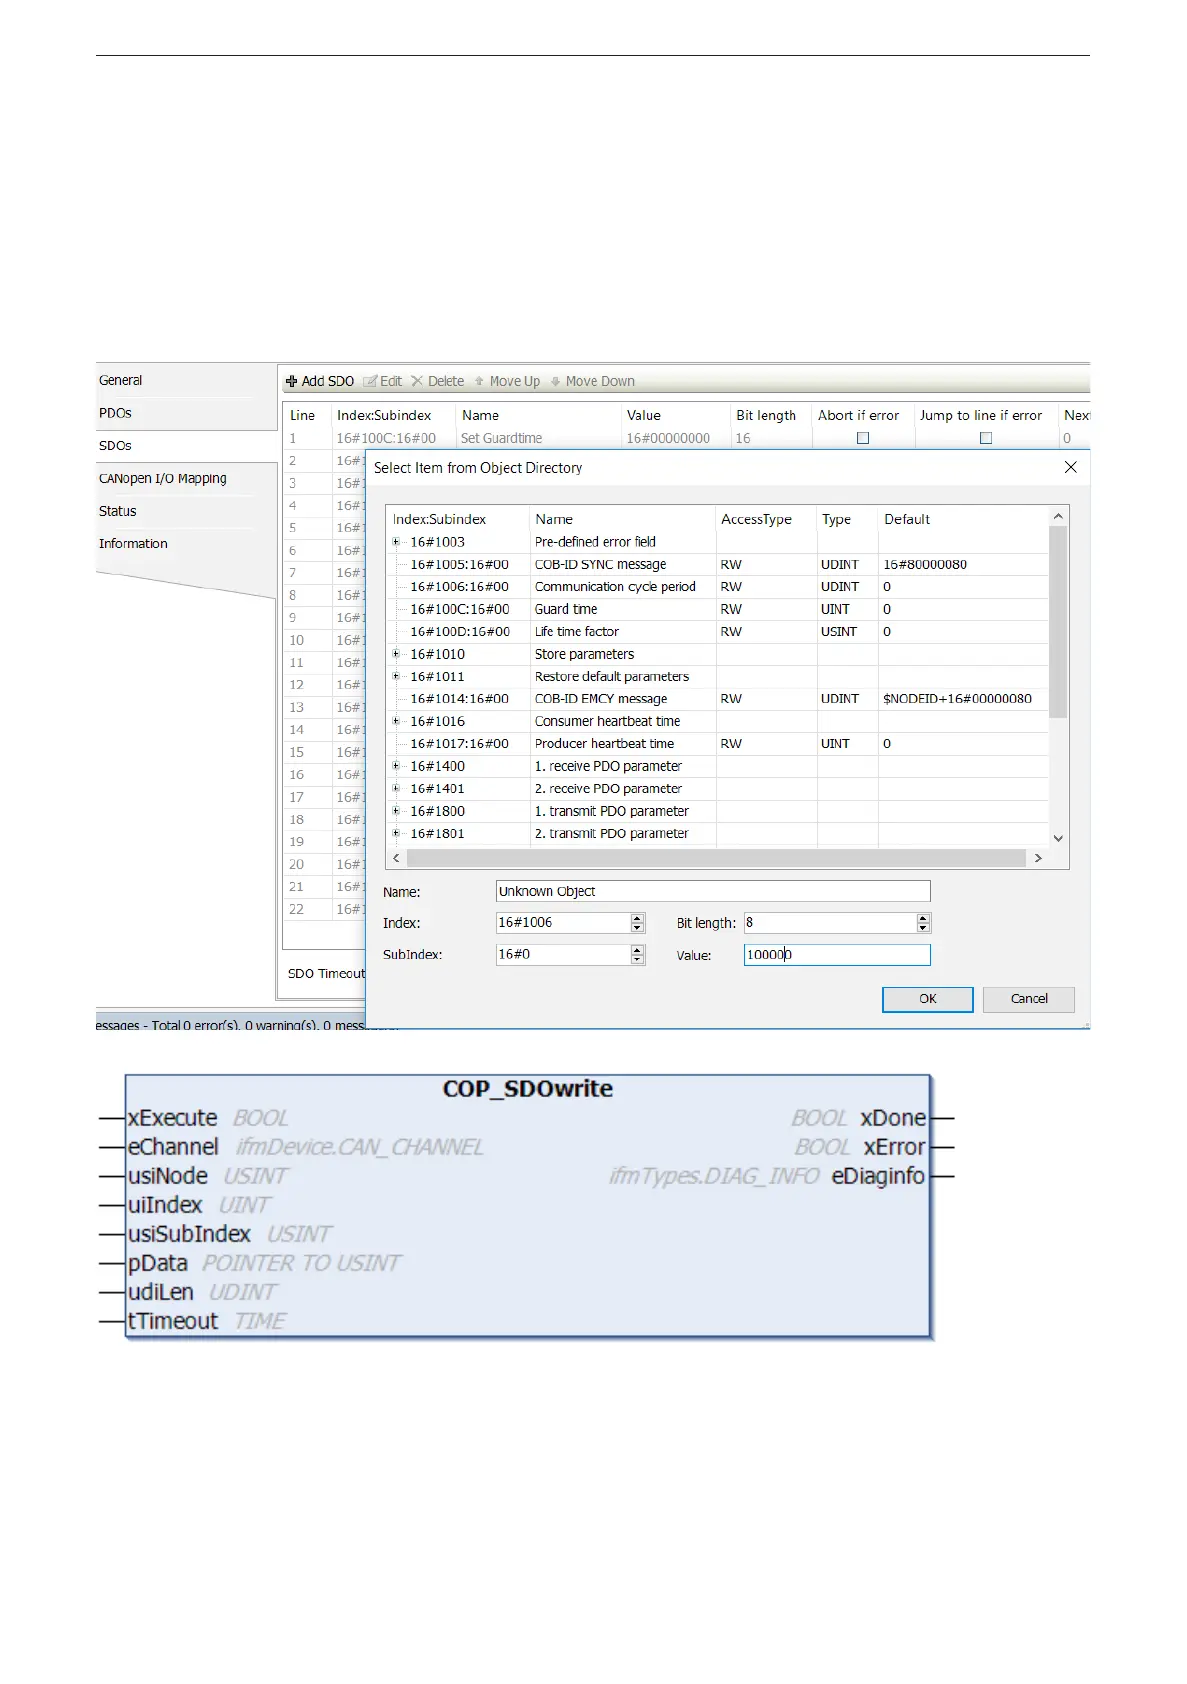Click the Add SDO toolbar button
The width and height of the screenshot is (1187, 1684).
click(x=320, y=381)
